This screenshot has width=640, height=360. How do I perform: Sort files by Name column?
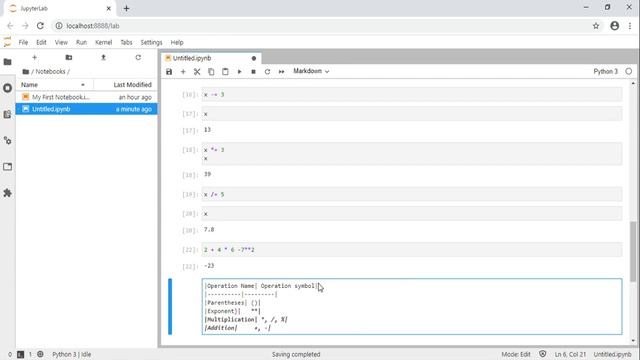tap(54, 84)
